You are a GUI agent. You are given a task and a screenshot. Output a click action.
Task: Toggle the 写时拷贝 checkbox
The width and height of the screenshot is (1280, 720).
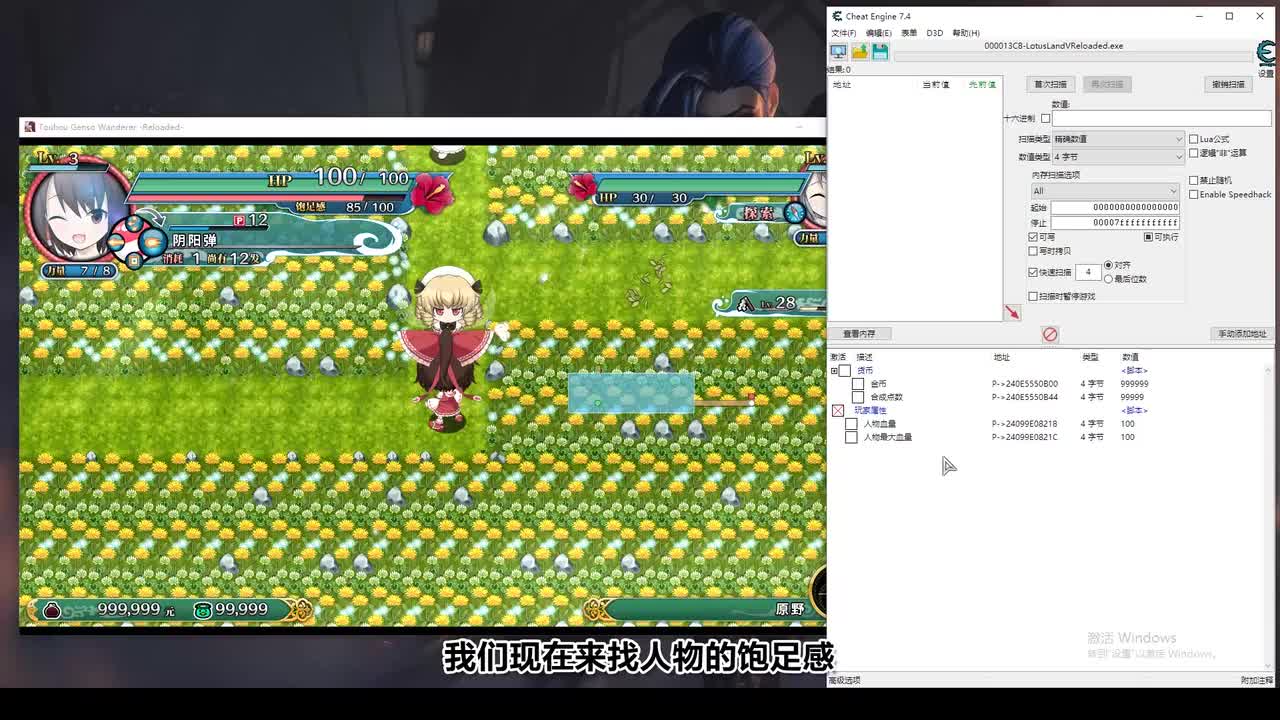(x=1033, y=251)
